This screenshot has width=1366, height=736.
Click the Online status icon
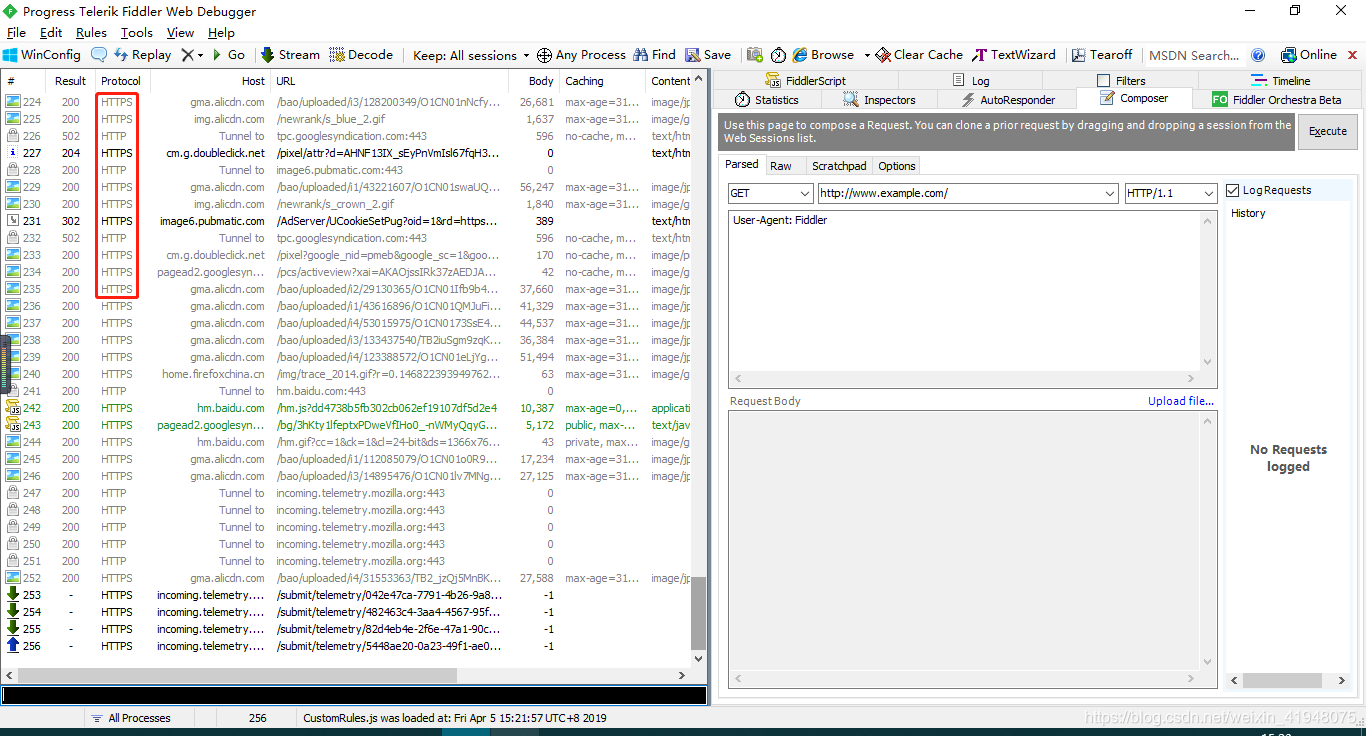(1289, 55)
